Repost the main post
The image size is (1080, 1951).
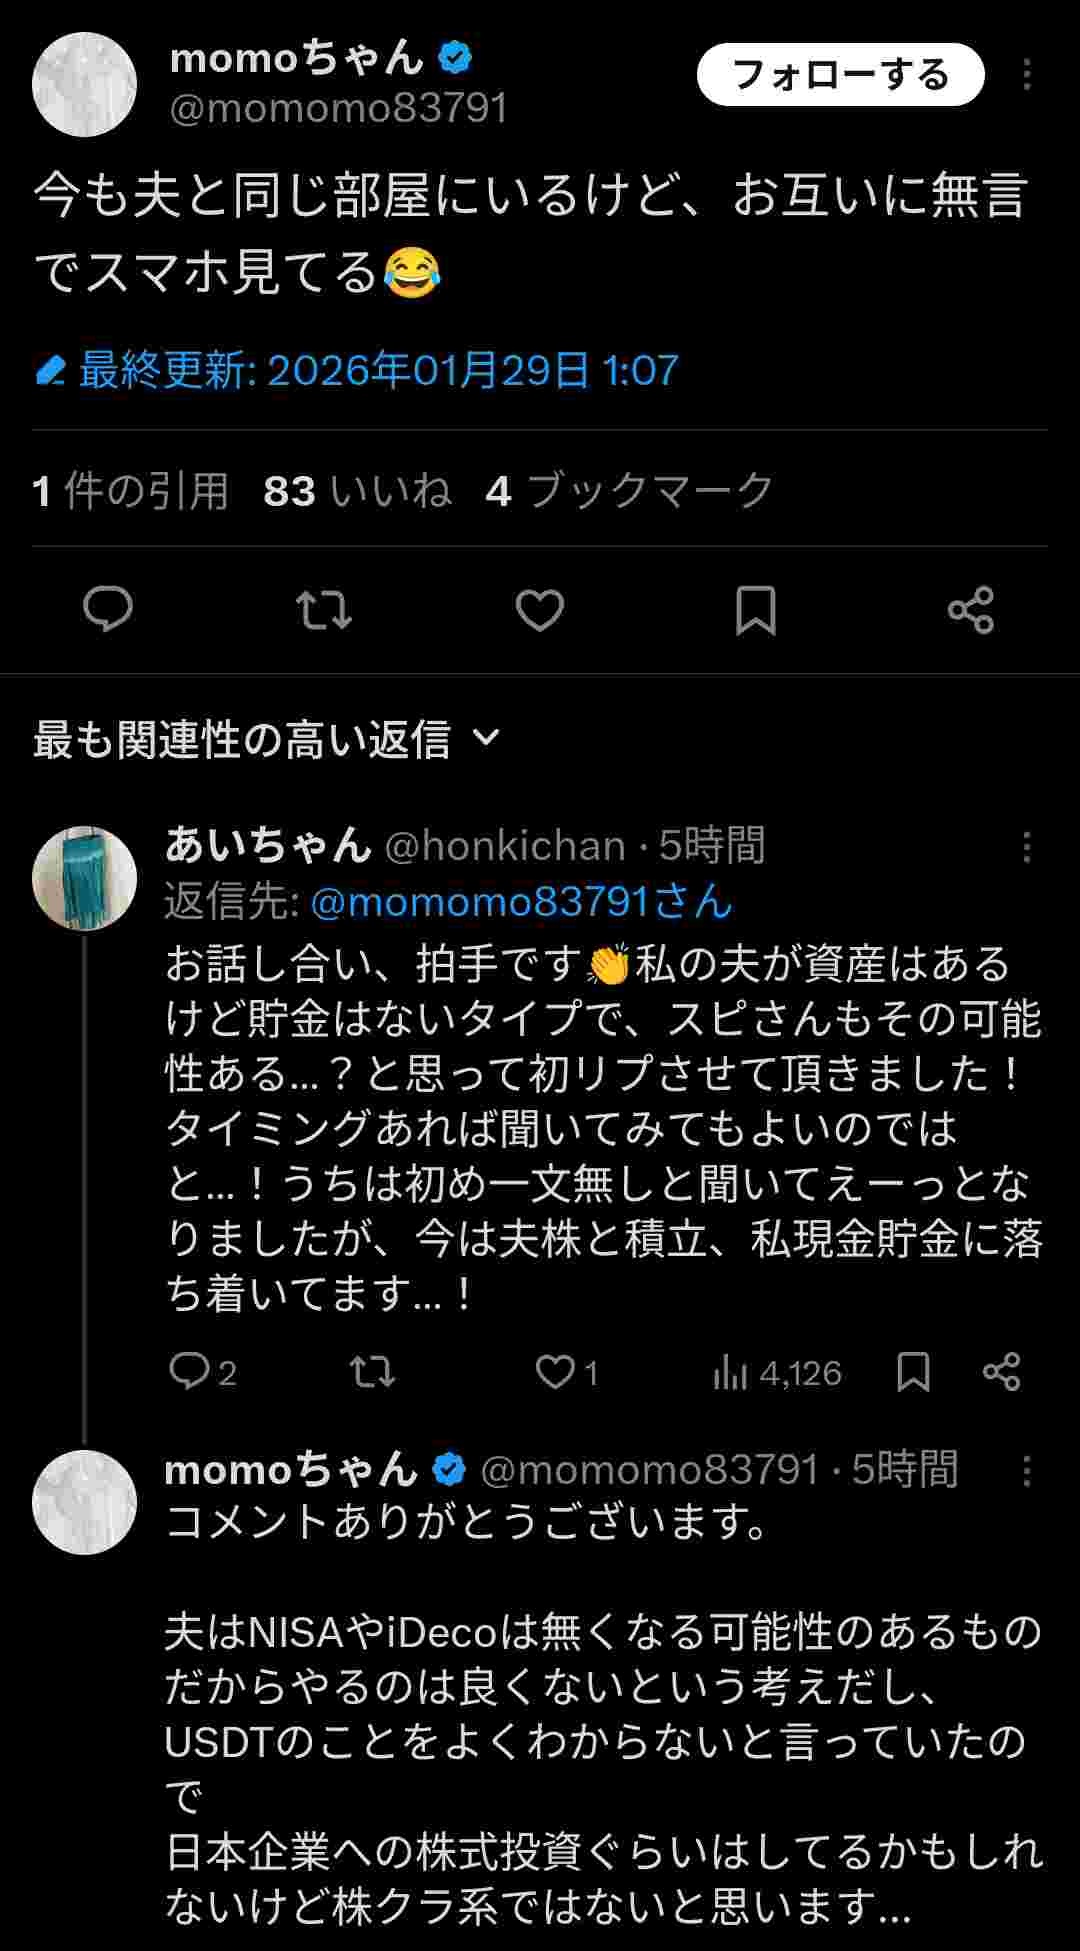tap(324, 609)
